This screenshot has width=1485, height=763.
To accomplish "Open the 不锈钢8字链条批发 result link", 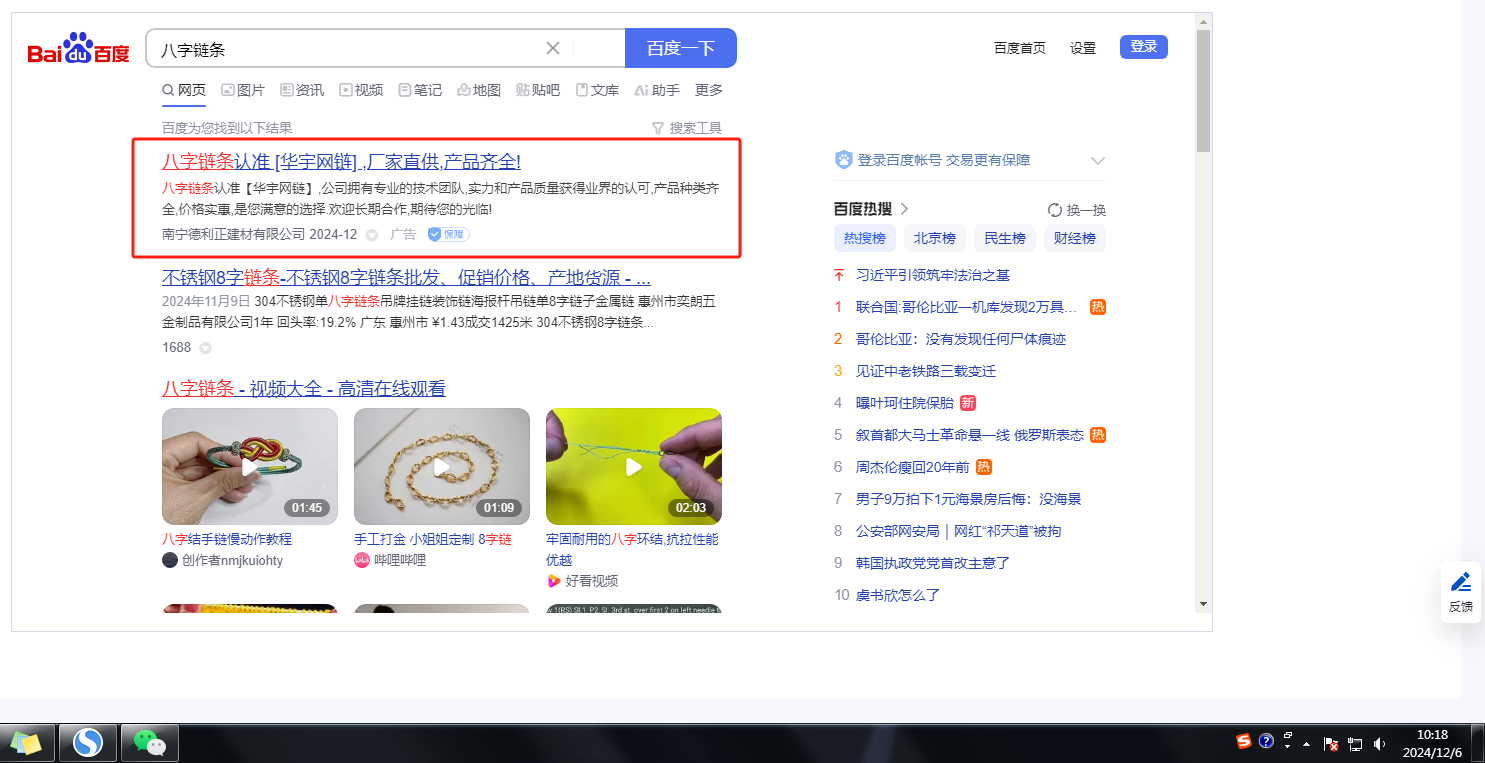I will (x=406, y=277).
